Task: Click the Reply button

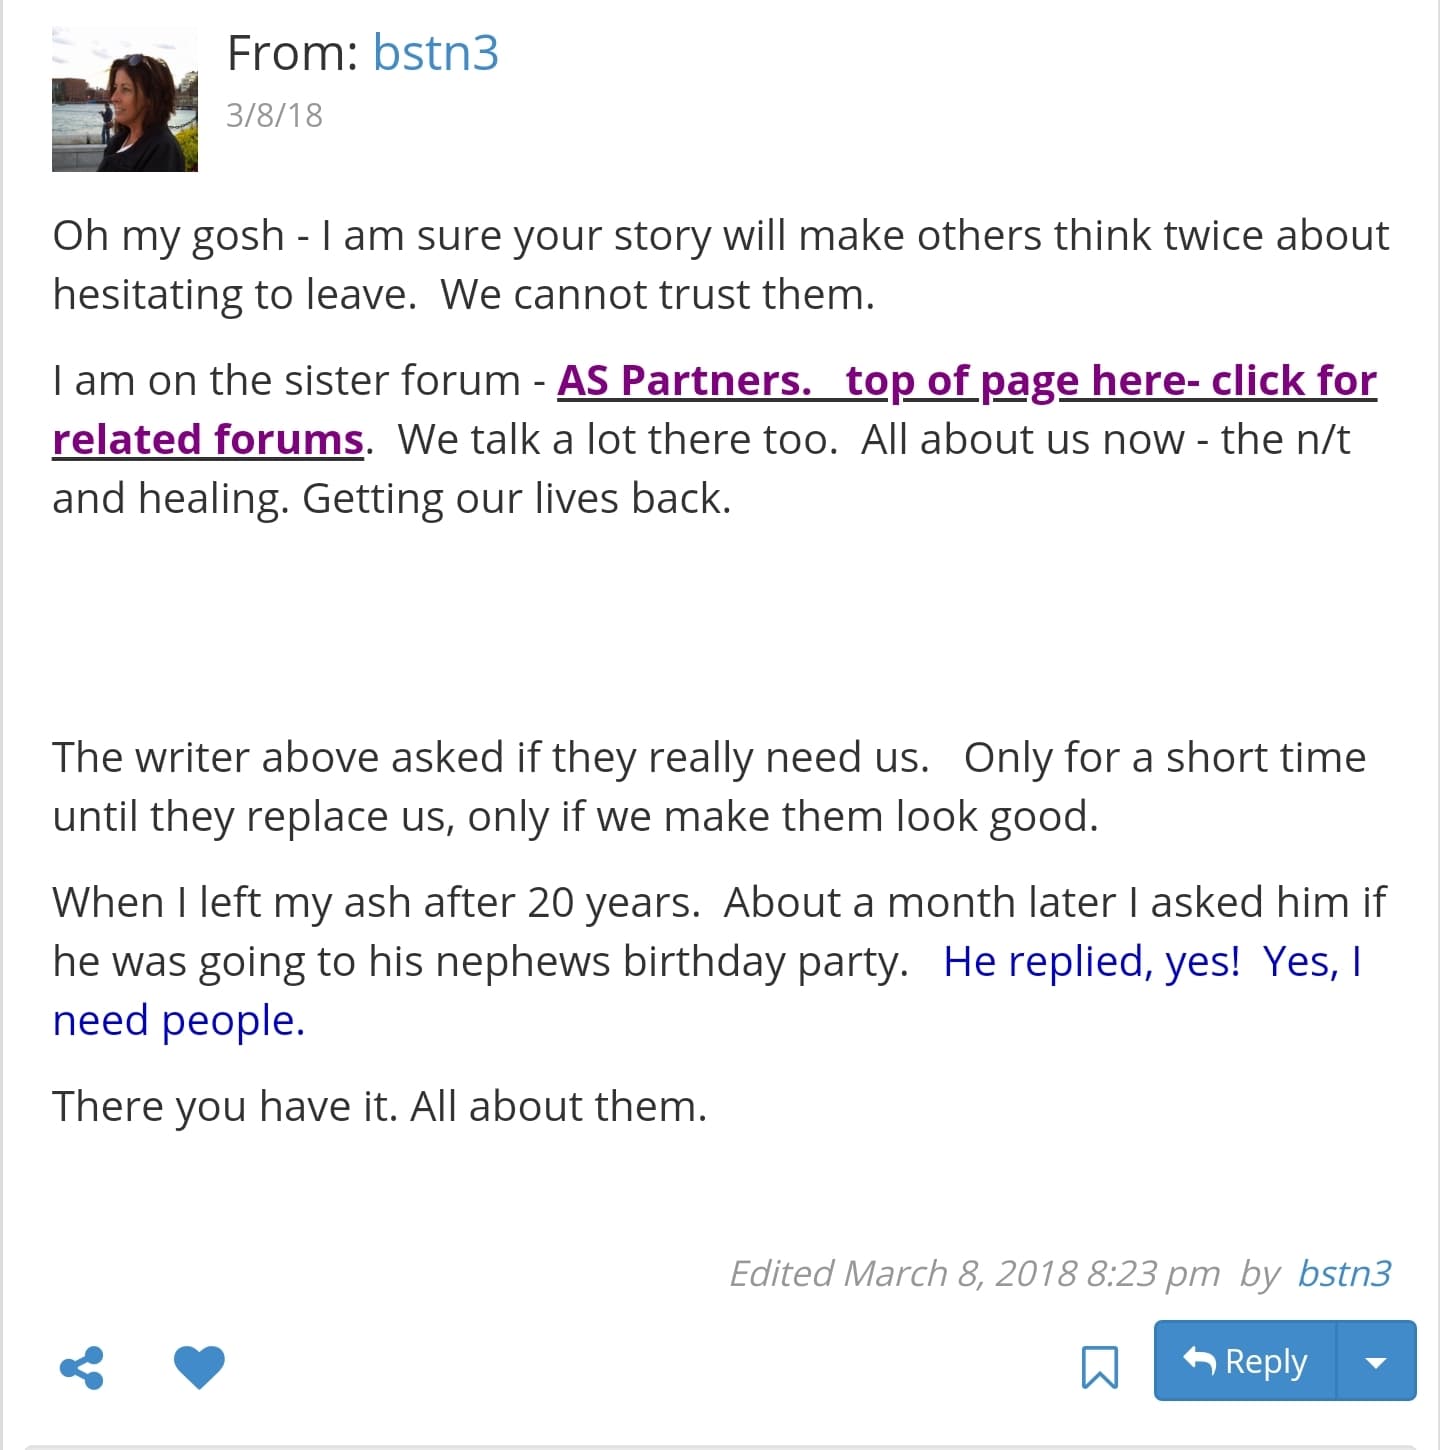Action: click(x=1246, y=1361)
